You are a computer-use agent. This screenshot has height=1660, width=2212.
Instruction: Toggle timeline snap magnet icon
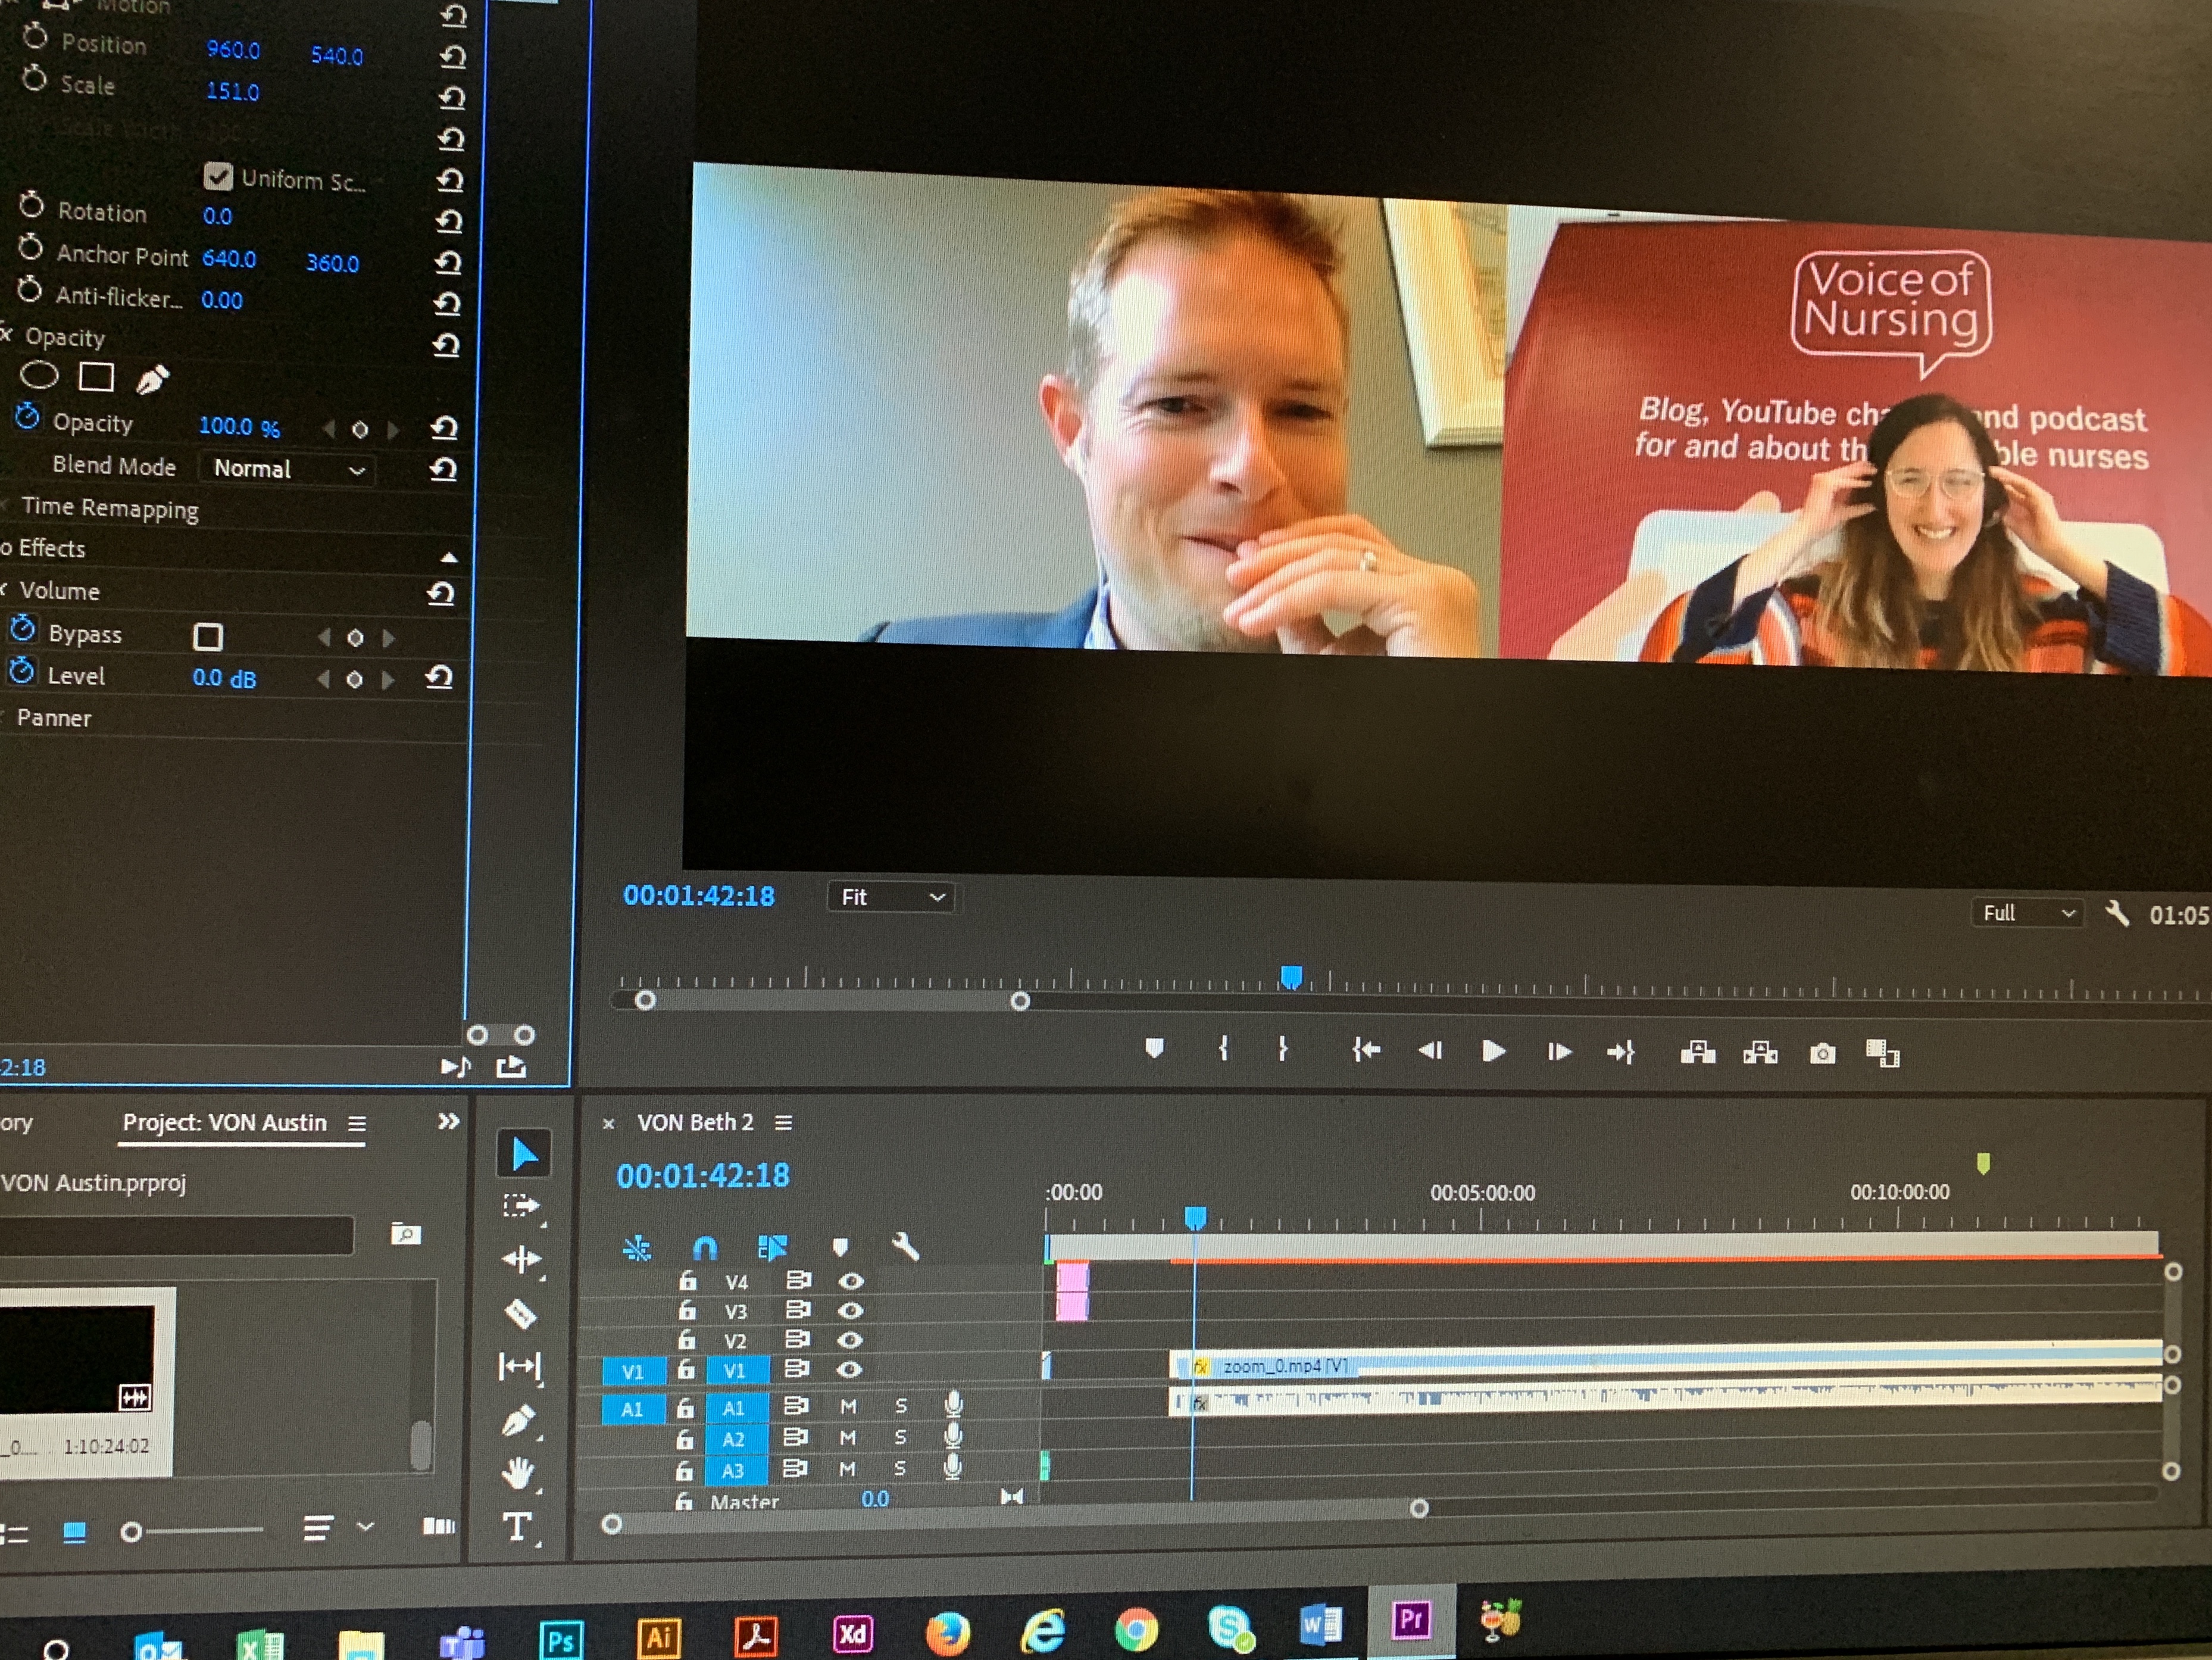tap(705, 1247)
